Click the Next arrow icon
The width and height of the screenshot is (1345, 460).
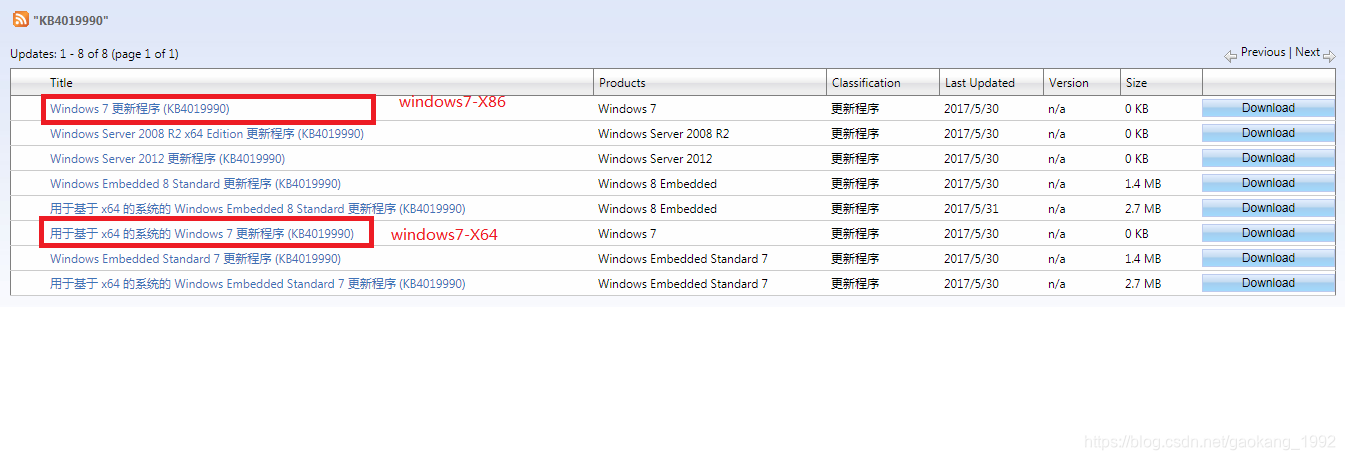(x=1329, y=55)
